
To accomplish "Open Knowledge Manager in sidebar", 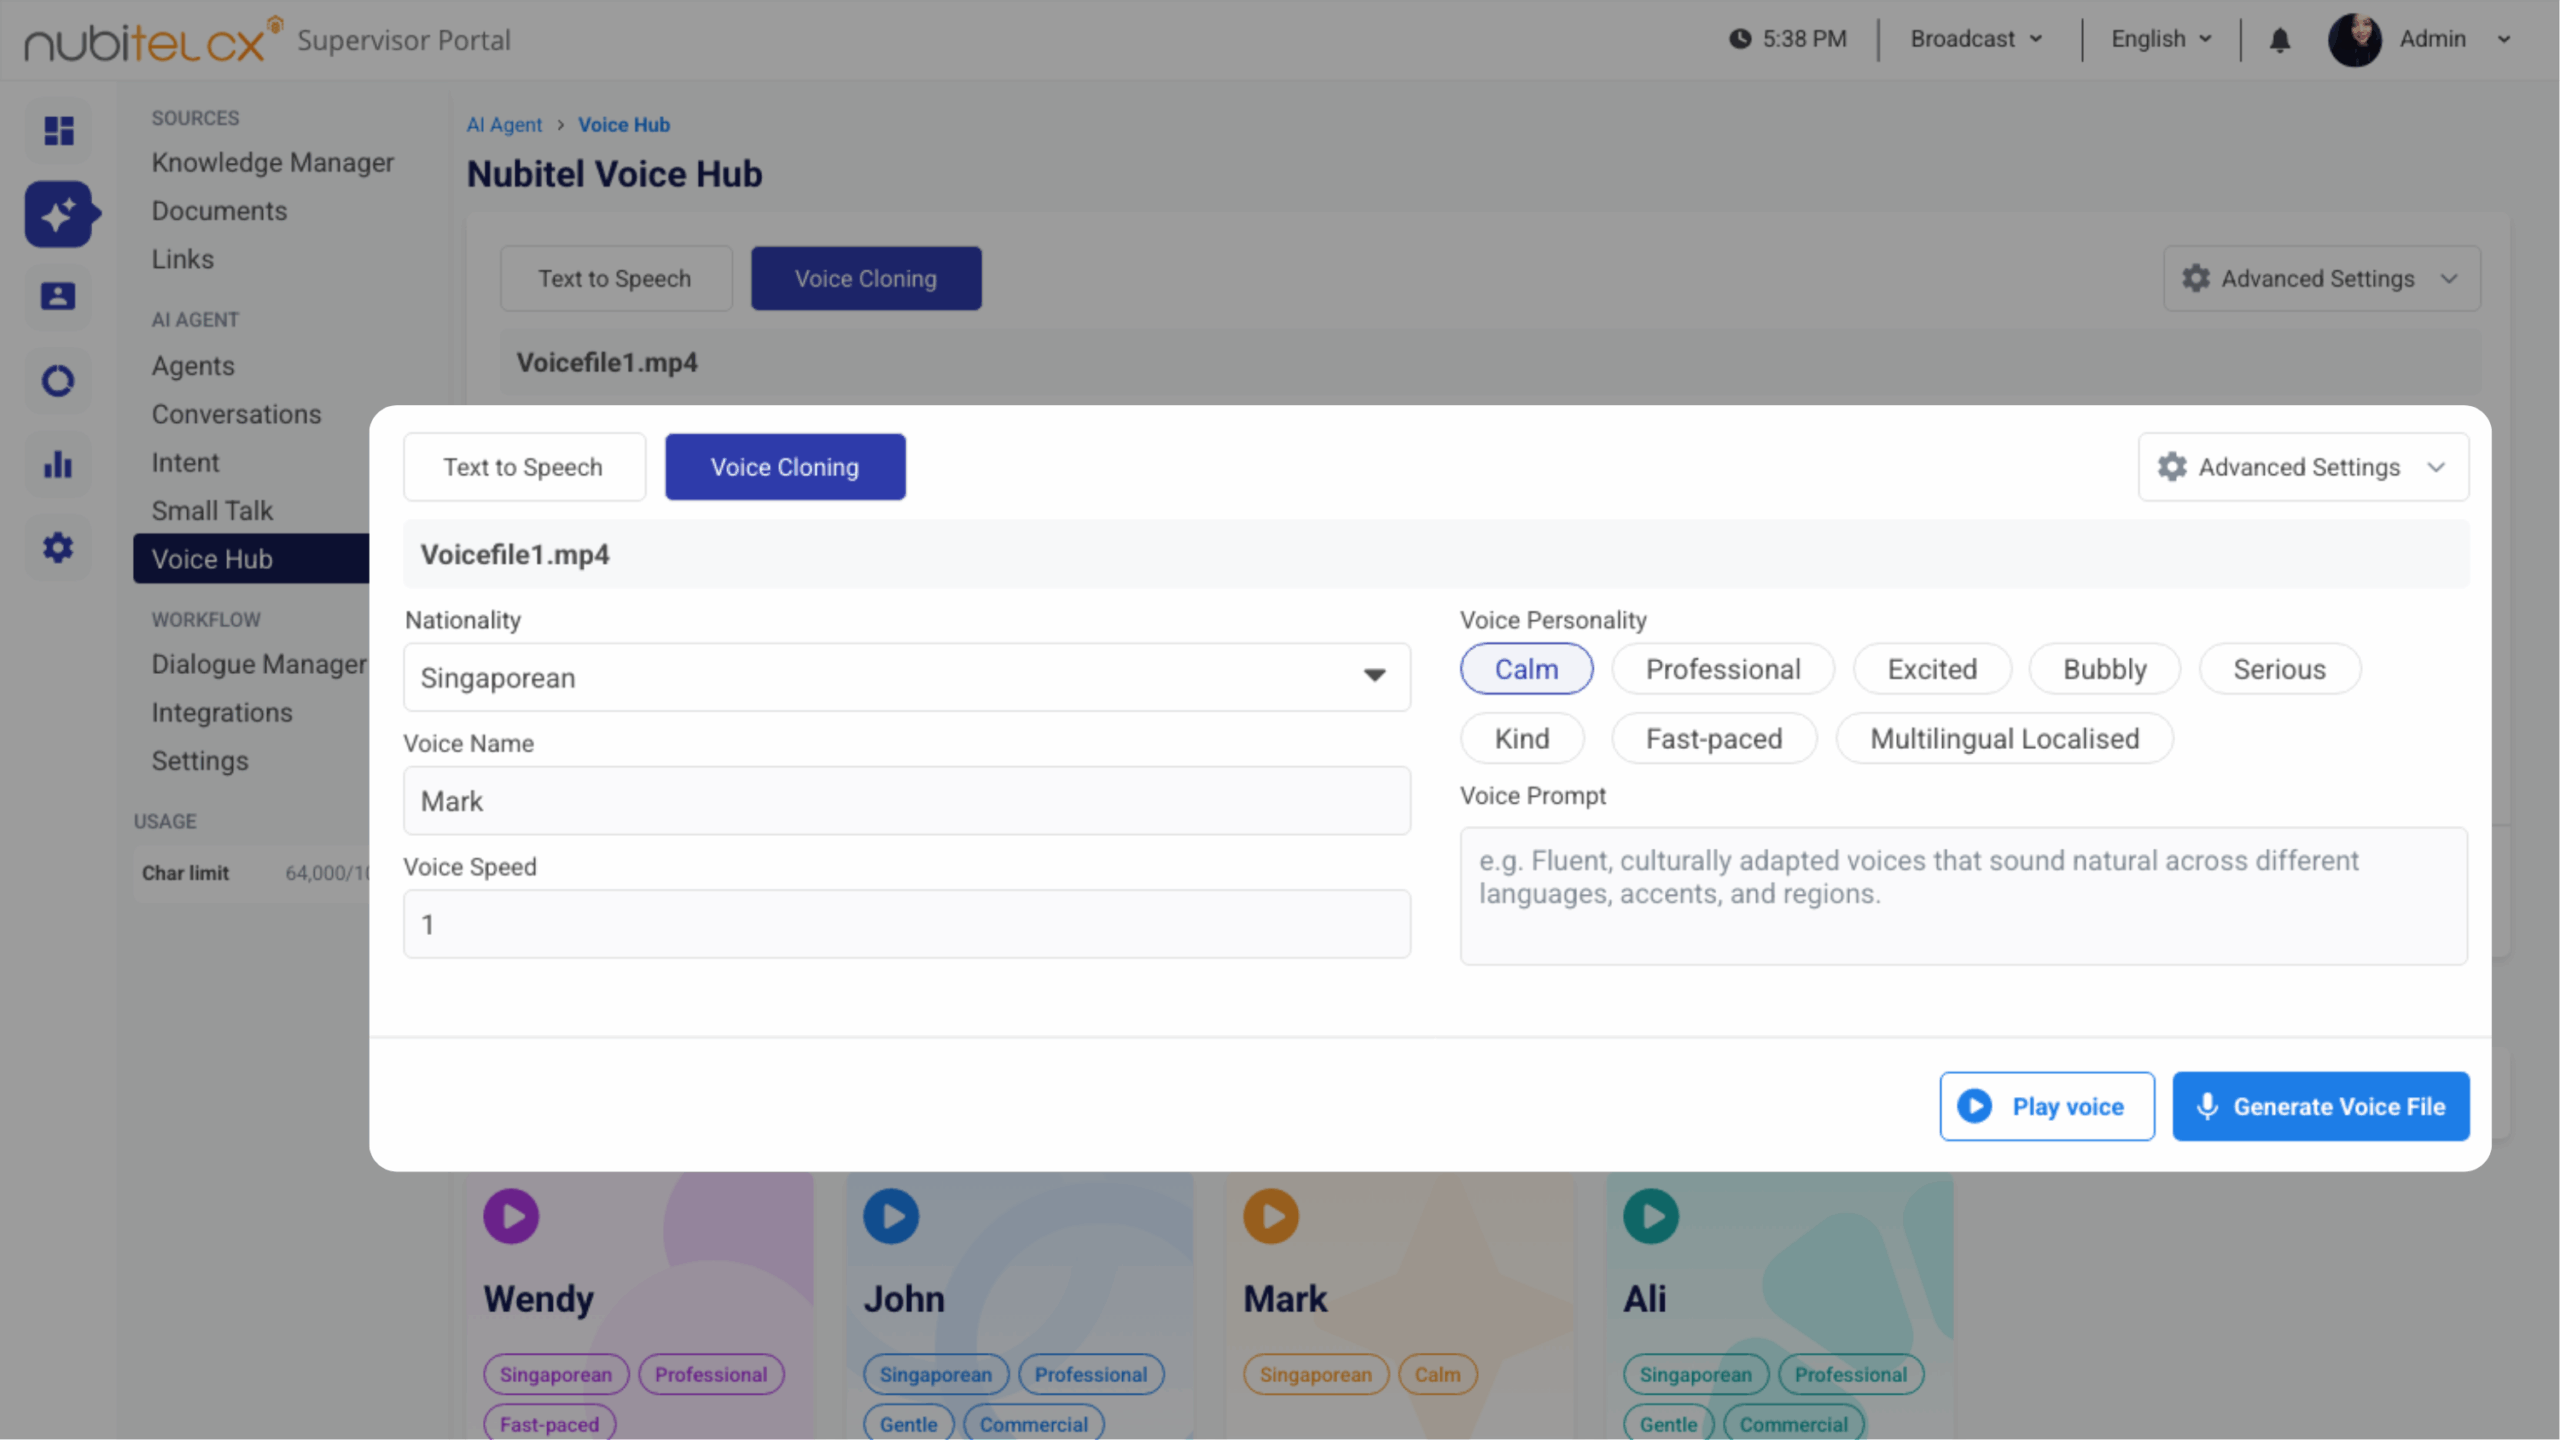I will [x=273, y=162].
